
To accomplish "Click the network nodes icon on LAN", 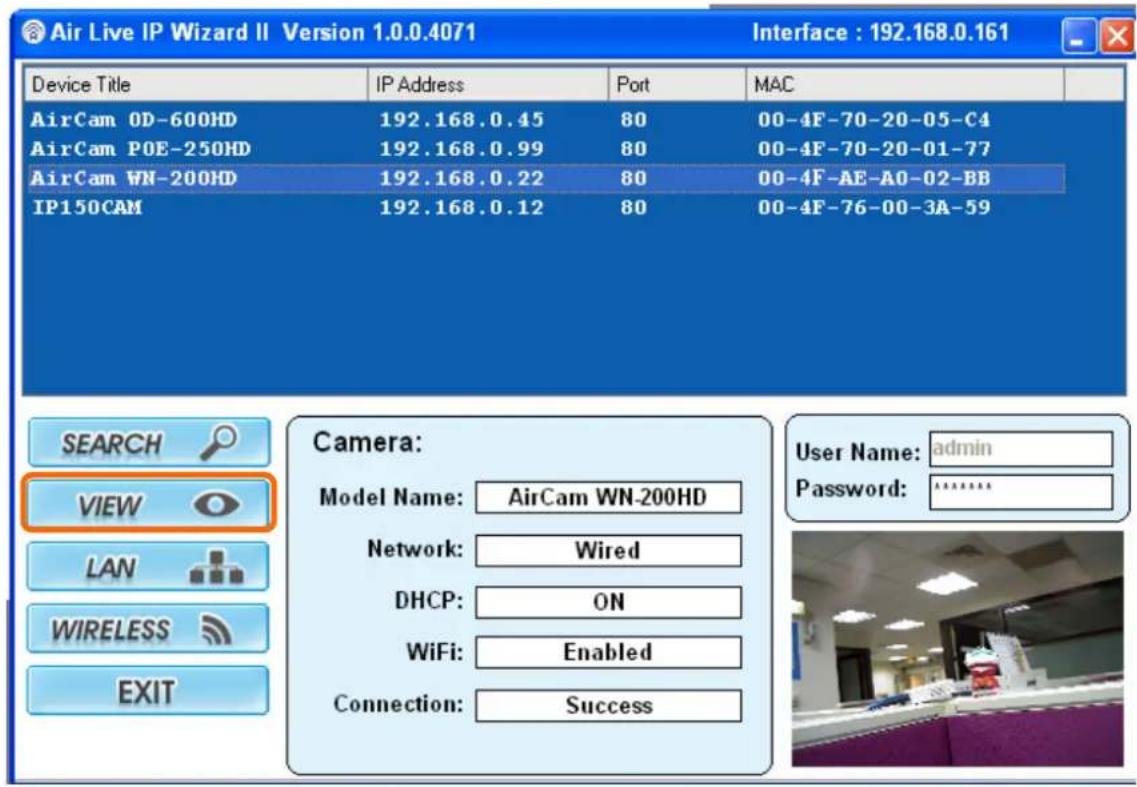I will pyautogui.click(x=217, y=567).
